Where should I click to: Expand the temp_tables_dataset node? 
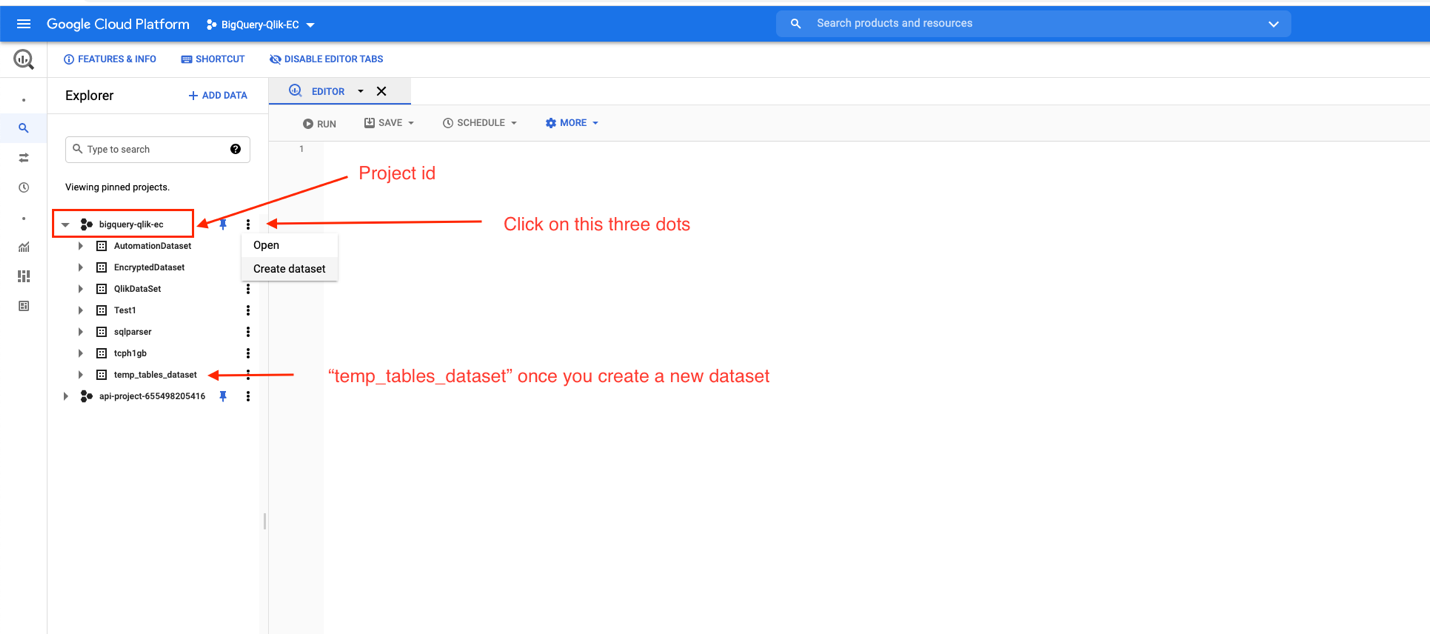coord(81,375)
